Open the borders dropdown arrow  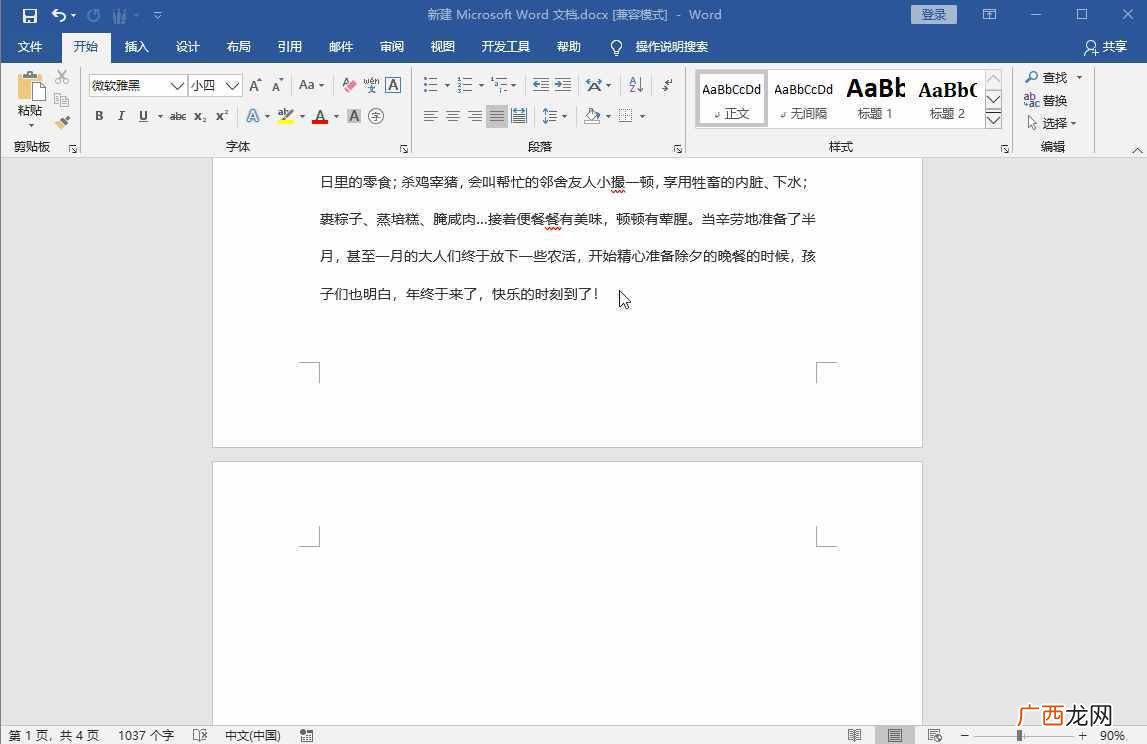[642, 116]
